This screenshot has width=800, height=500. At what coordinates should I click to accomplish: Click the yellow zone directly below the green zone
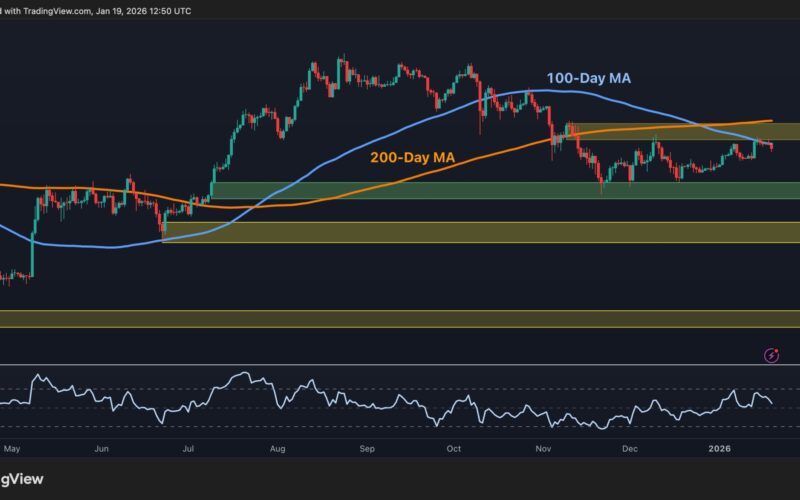click(480, 232)
